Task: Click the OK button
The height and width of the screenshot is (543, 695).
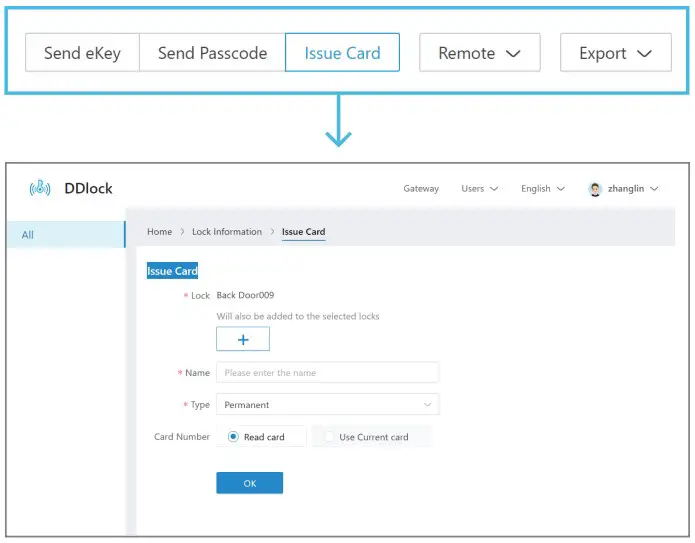Action: tap(250, 483)
